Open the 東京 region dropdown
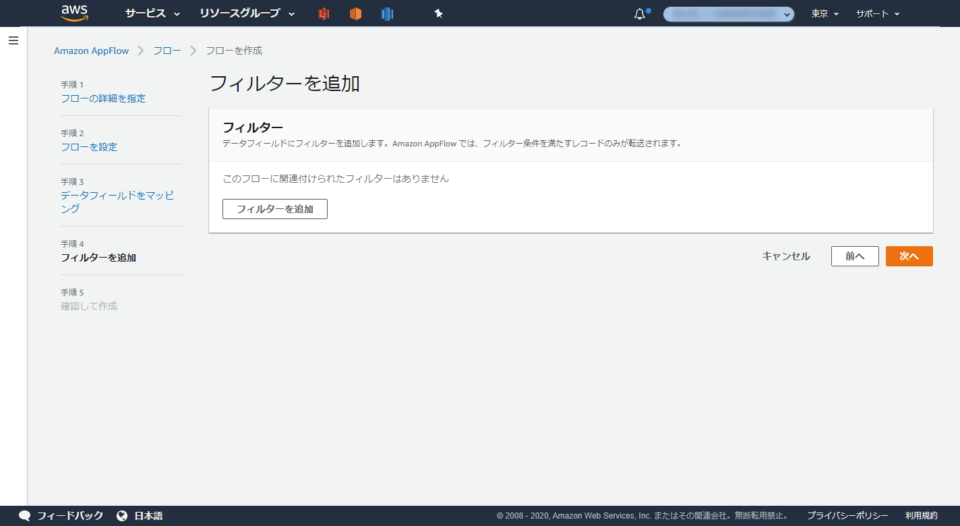This screenshot has width=960, height=526. point(825,13)
